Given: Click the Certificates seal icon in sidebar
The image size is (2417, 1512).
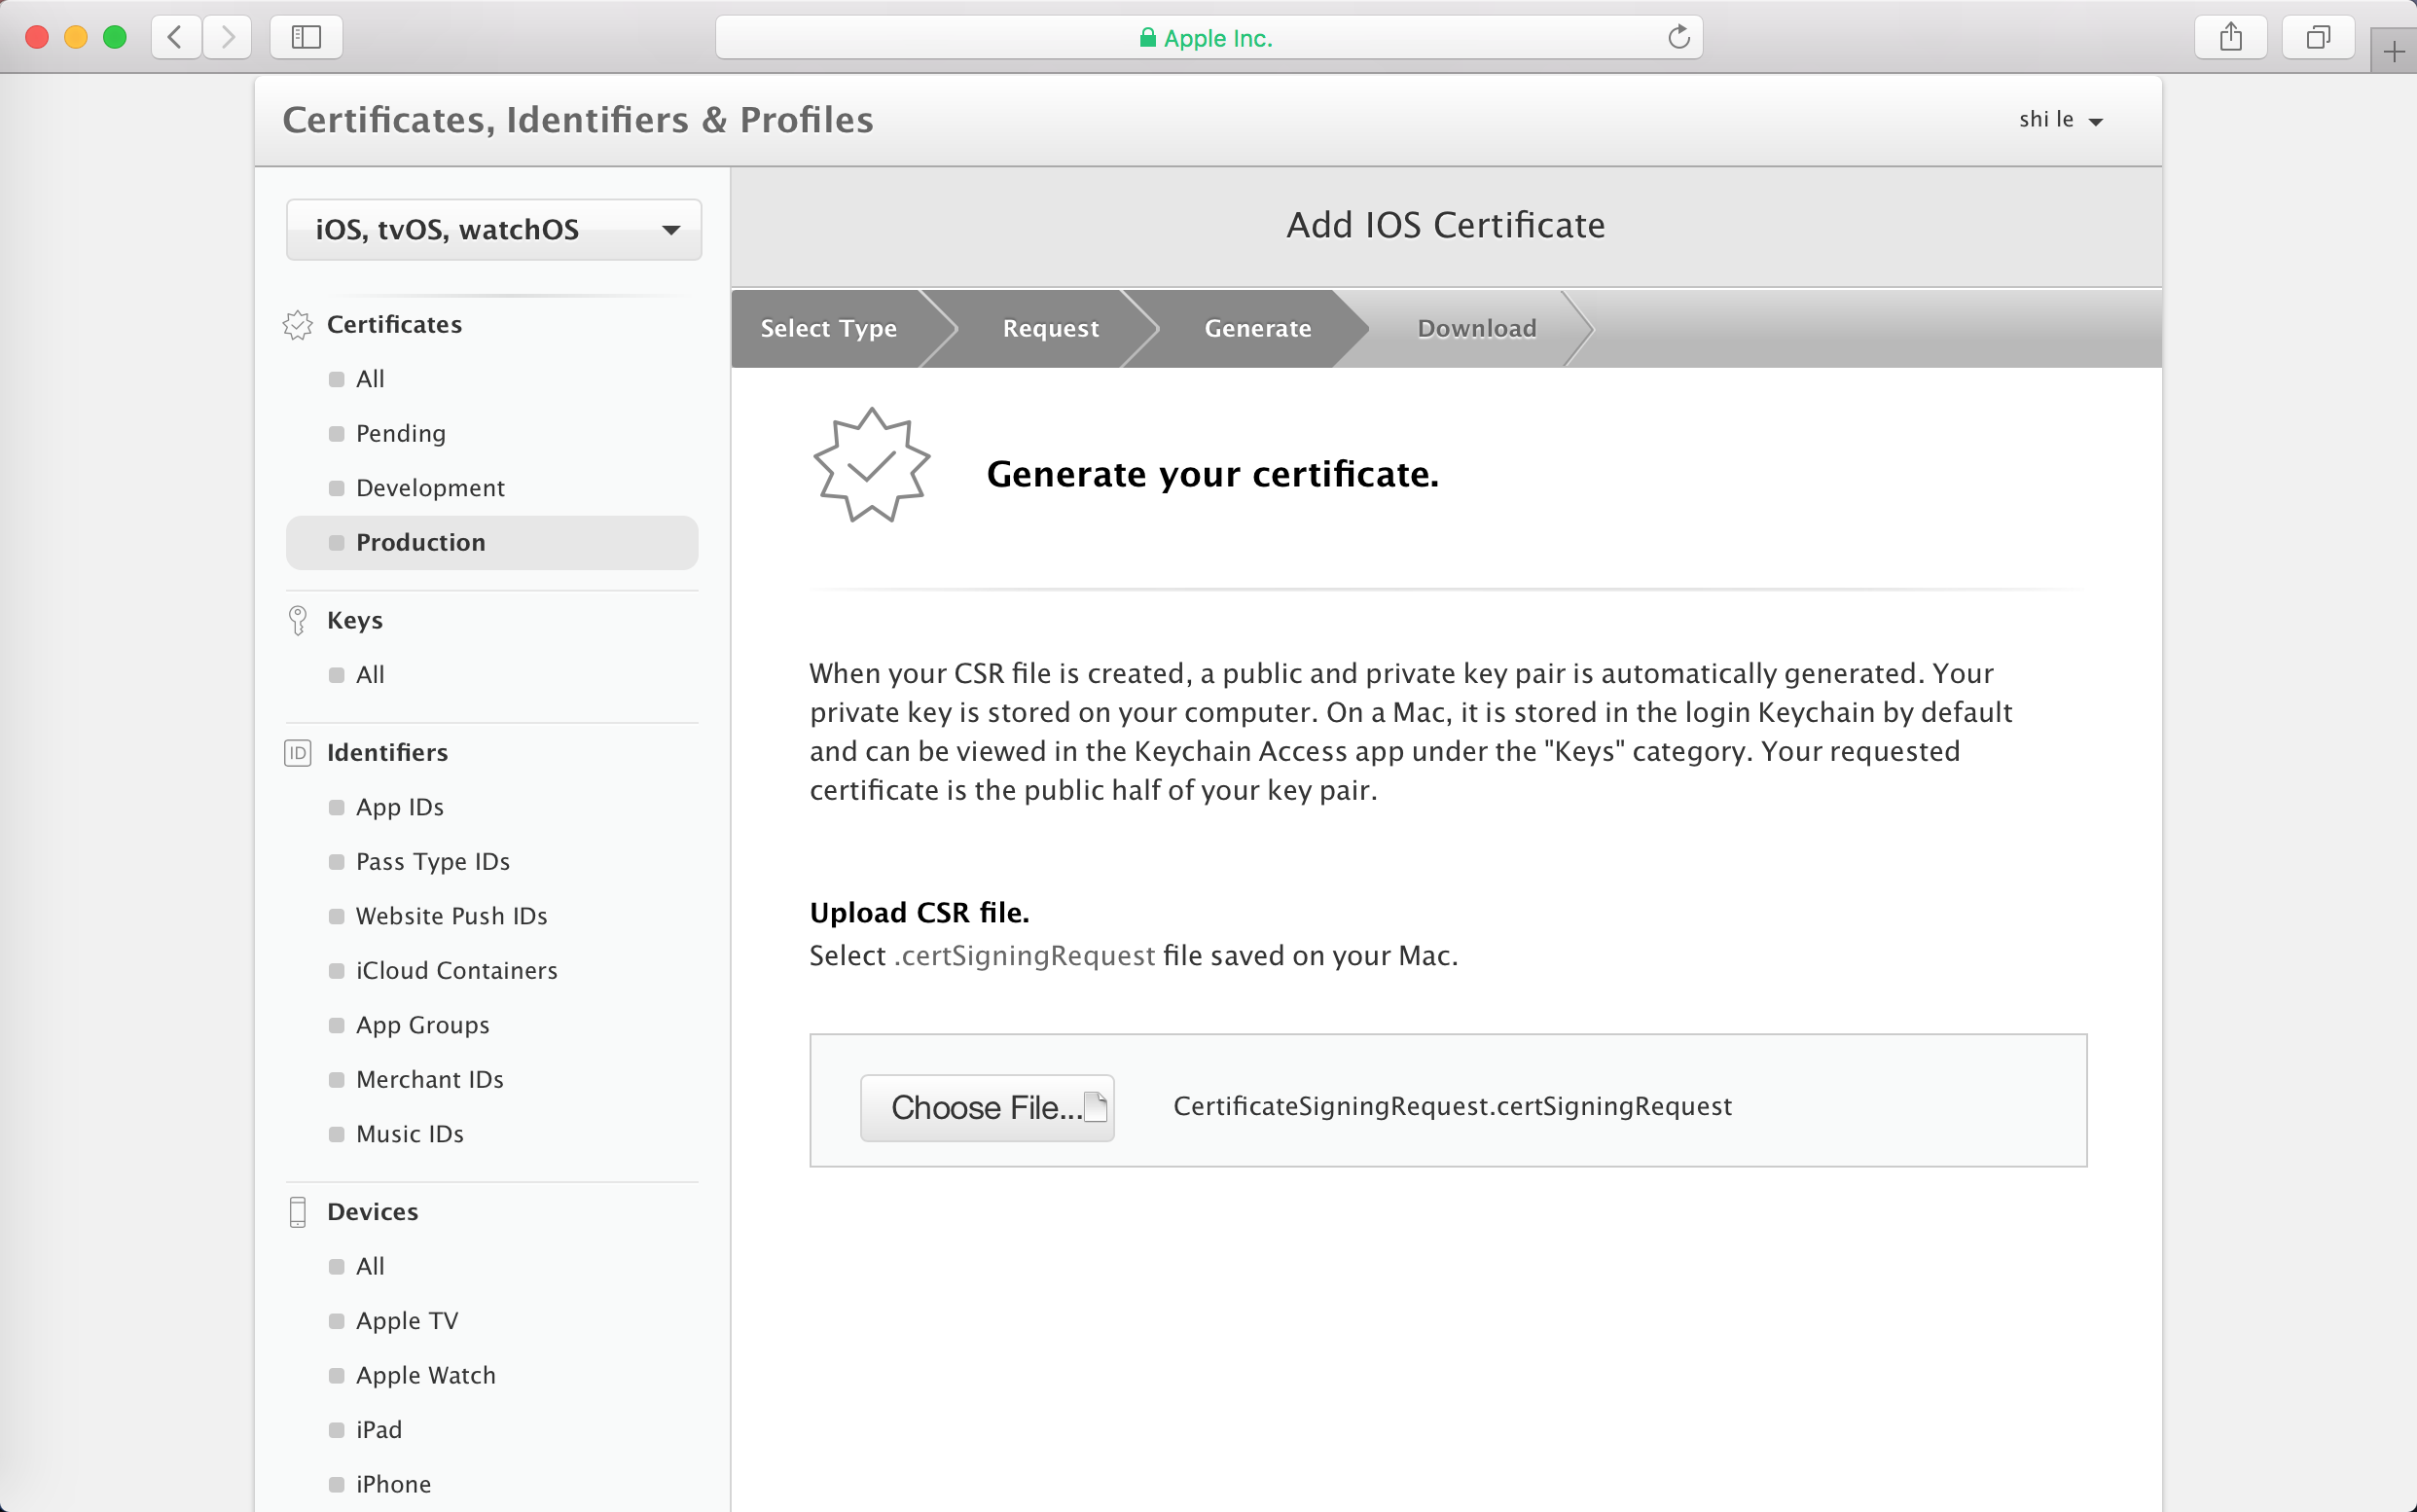Looking at the screenshot, I should click(x=297, y=325).
